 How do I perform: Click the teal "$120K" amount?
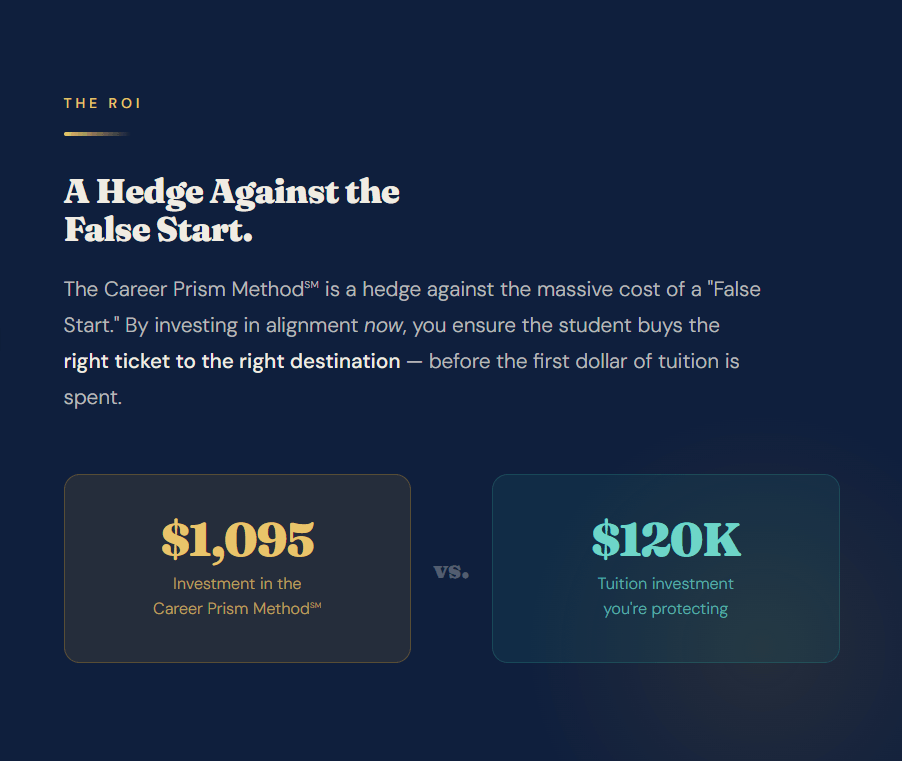point(666,540)
